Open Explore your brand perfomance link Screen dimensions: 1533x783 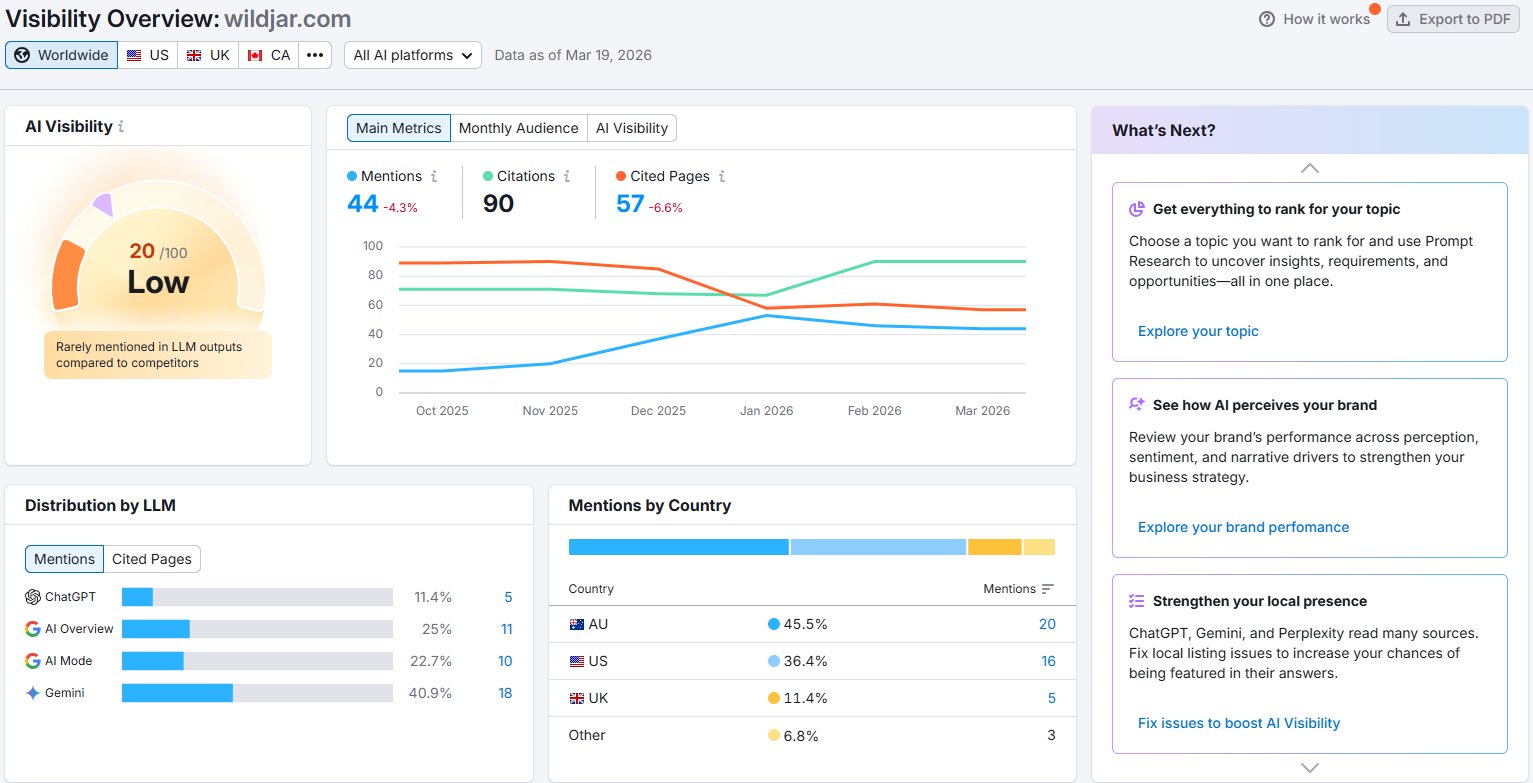(1243, 527)
